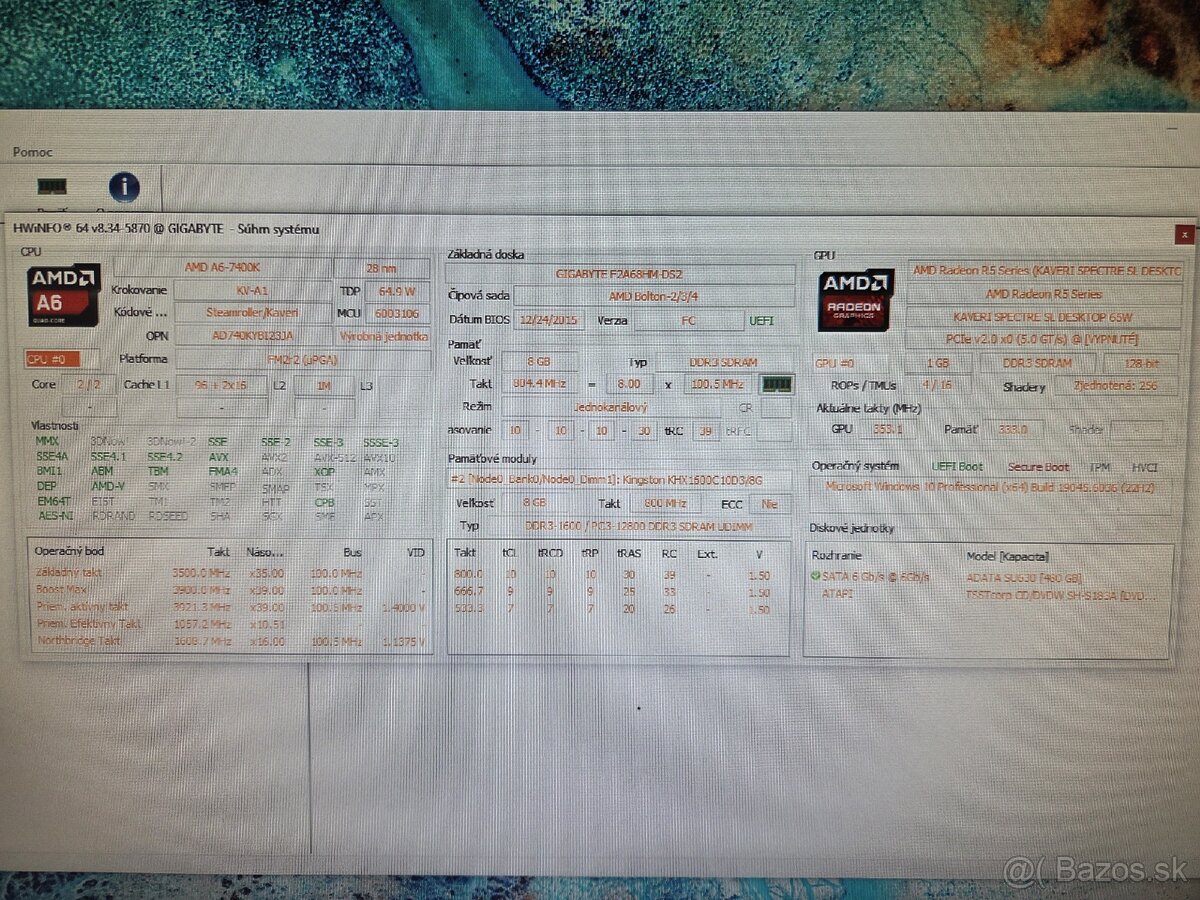Viewport: 1200px width, 900px height.
Task: Open the CPU #0 selector dropdown
Action: (x=62, y=359)
